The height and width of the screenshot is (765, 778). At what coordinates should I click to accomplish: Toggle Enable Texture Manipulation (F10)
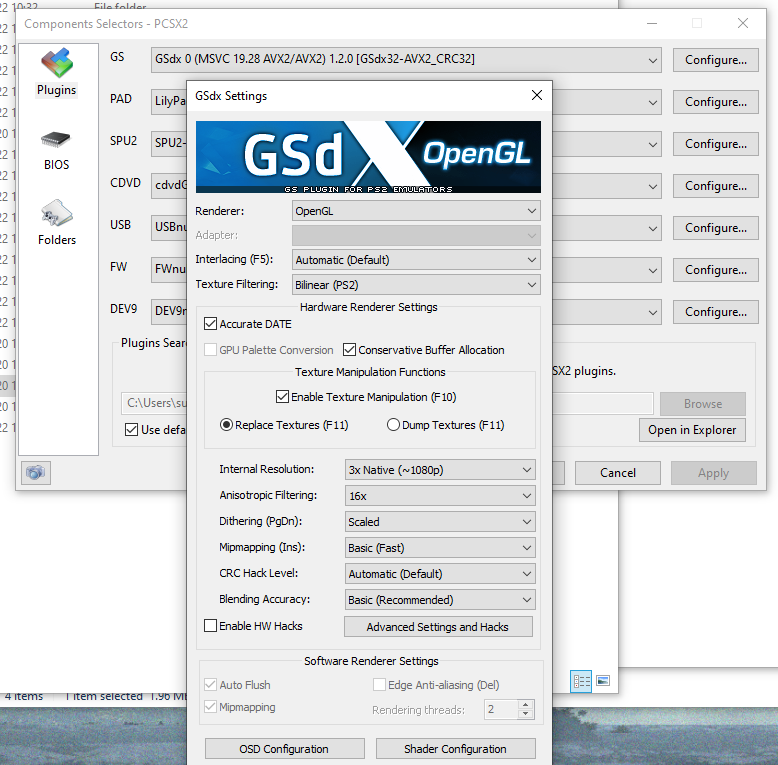tap(282, 397)
